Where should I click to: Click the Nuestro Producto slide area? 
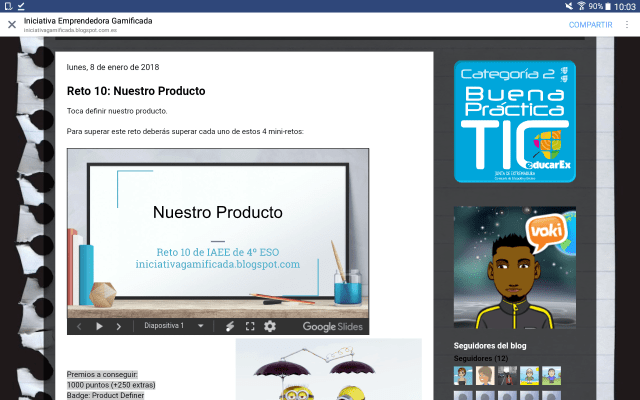(x=218, y=232)
